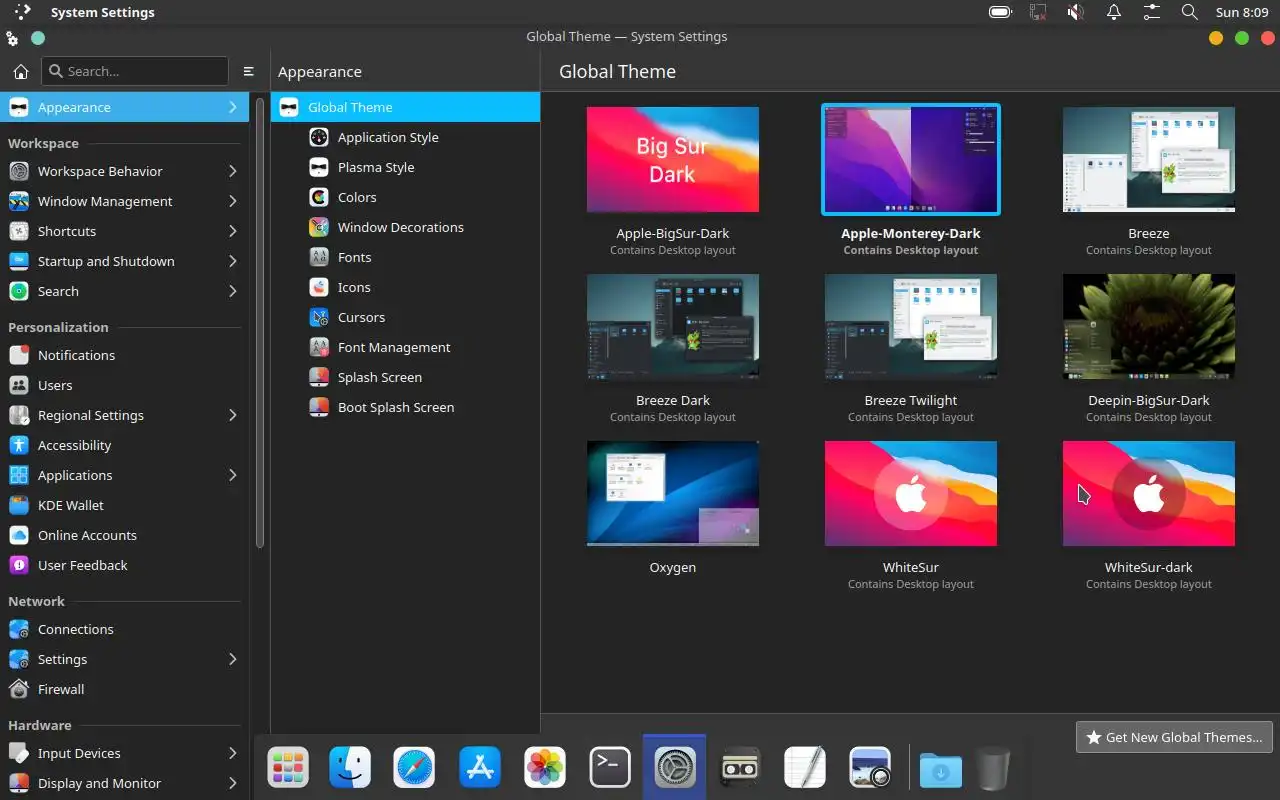Click the home icon in the sidebar header

(x=20, y=71)
